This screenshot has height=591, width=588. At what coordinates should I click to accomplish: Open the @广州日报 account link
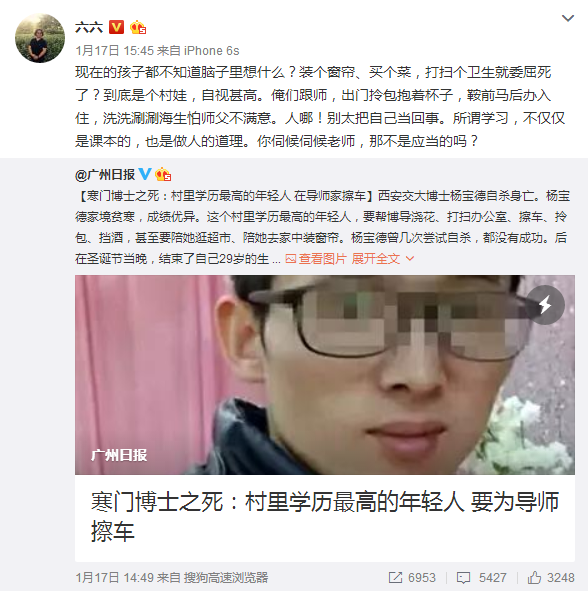point(105,175)
